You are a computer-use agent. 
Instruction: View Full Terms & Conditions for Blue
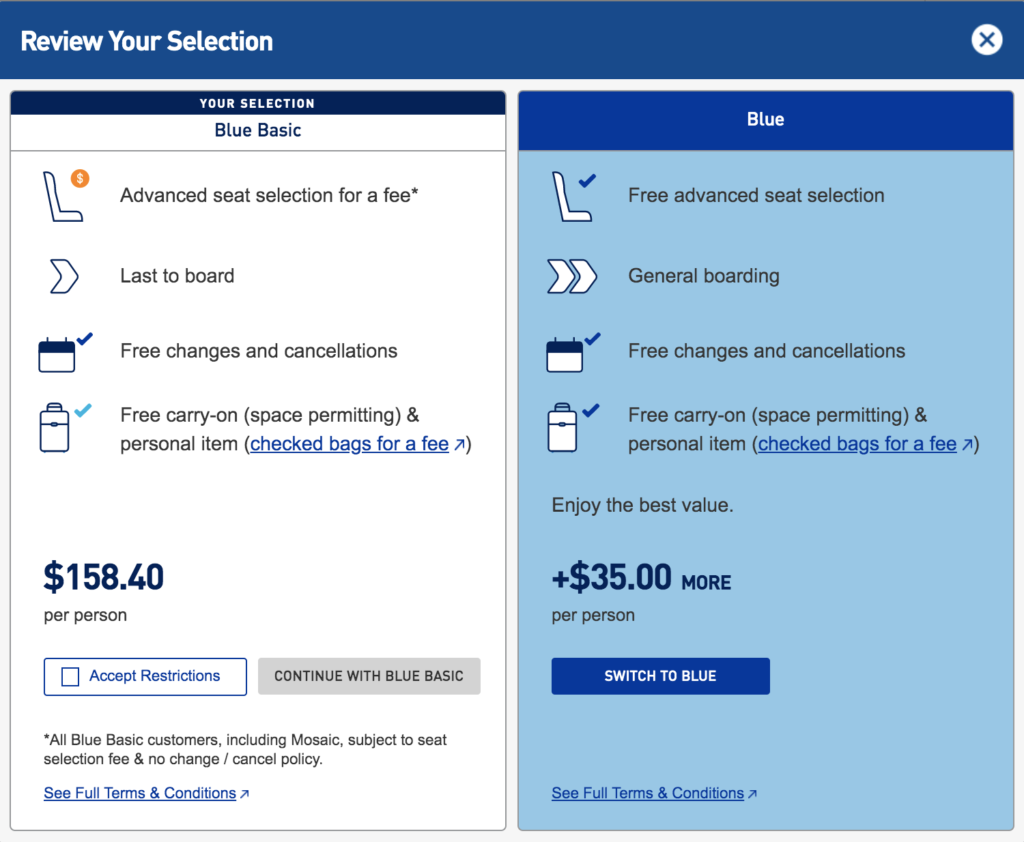648,793
